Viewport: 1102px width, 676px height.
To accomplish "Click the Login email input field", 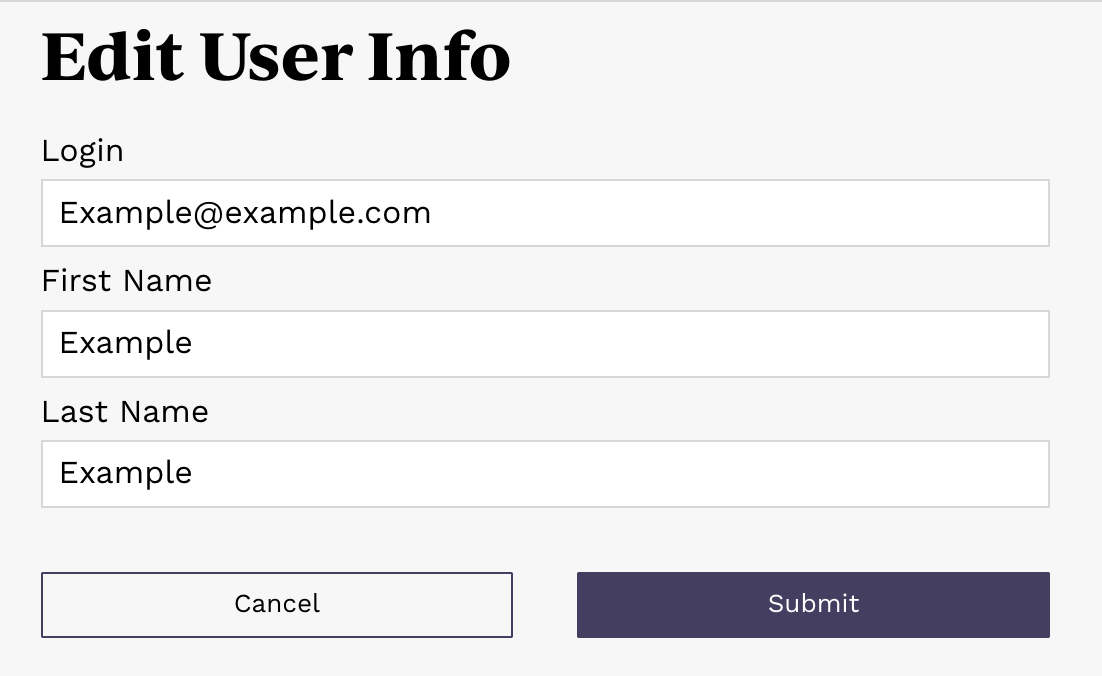I will click(x=545, y=213).
